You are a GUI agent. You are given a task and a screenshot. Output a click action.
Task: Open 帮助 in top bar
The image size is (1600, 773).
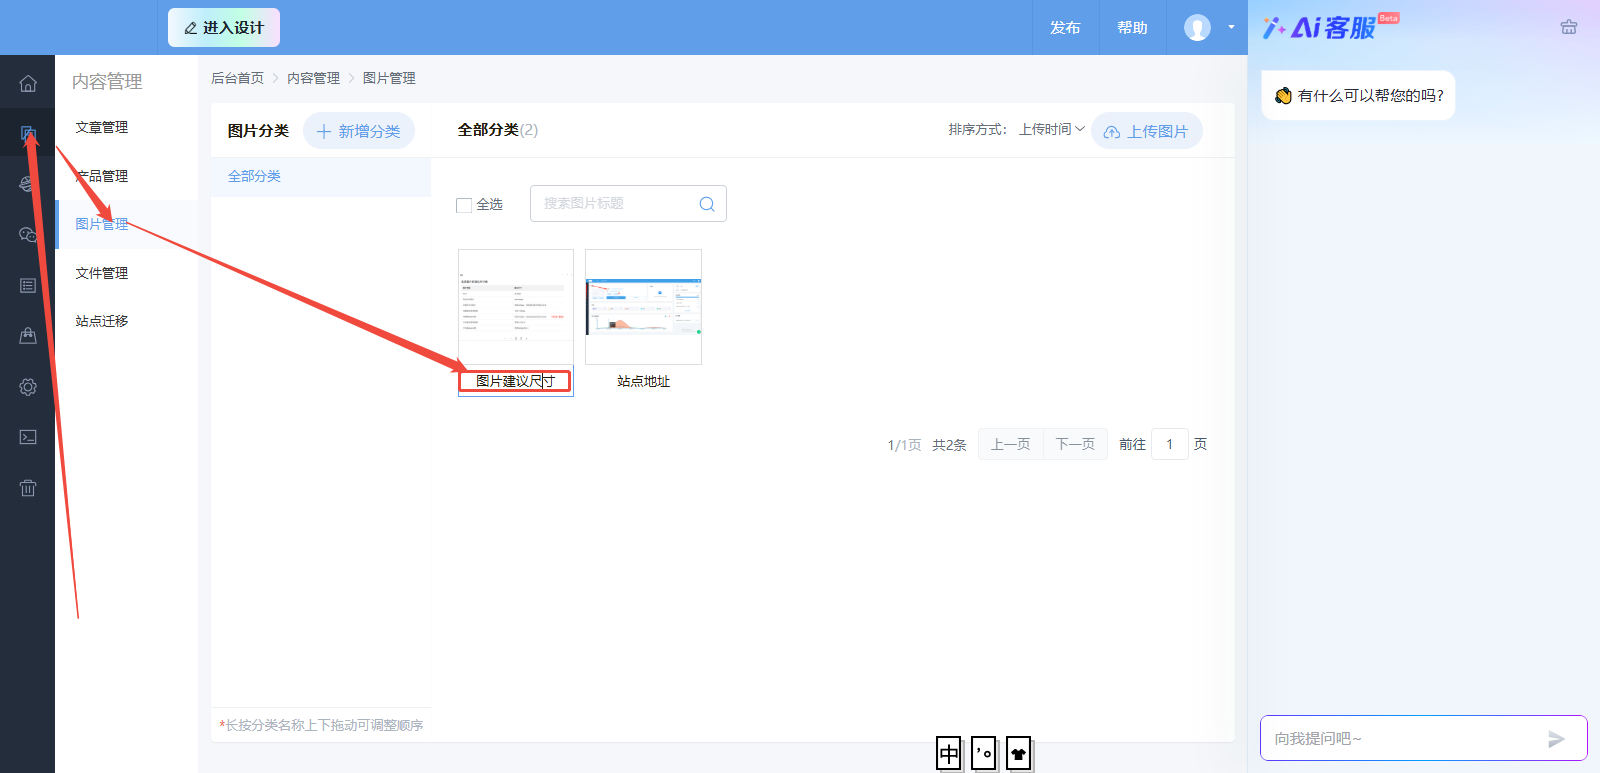tap(1132, 28)
